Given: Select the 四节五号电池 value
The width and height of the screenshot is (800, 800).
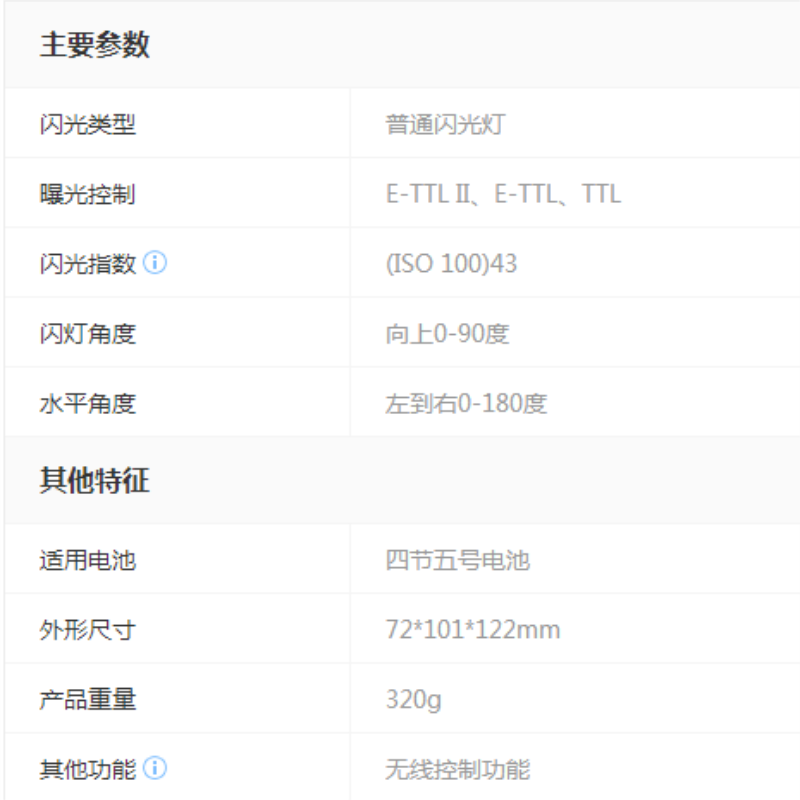Looking at the screenshot, I should 457,560.
